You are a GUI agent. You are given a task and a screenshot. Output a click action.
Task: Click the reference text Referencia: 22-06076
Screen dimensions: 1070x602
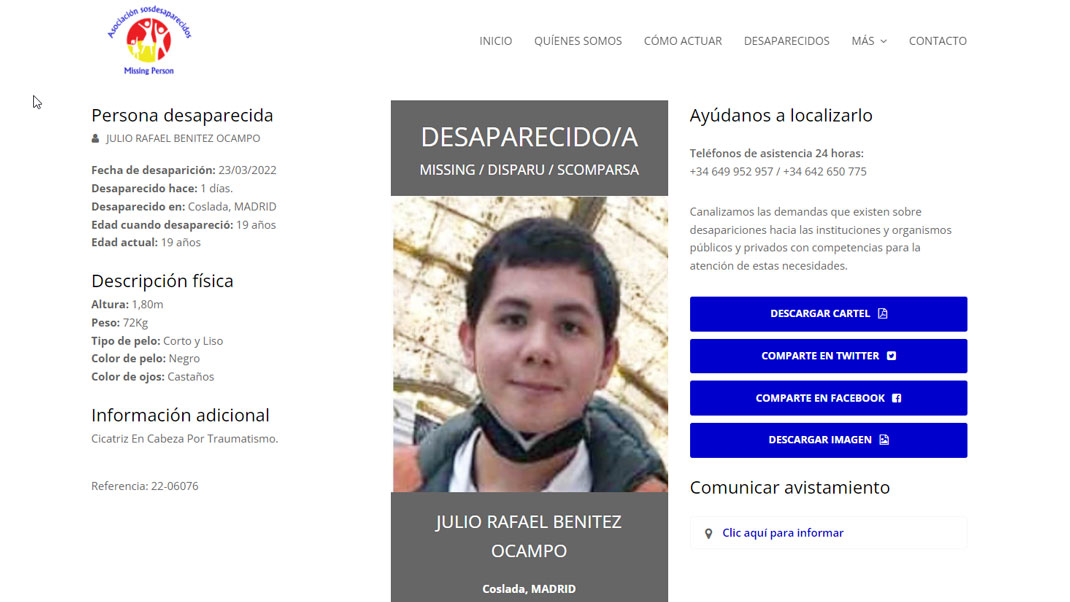145,486
